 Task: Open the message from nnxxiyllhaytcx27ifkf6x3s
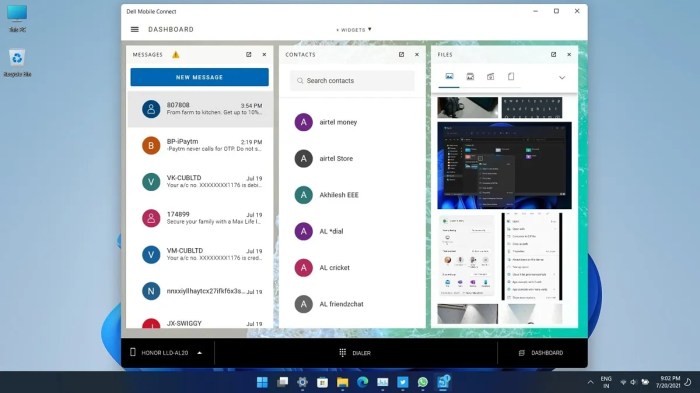[x=200, y=291]
